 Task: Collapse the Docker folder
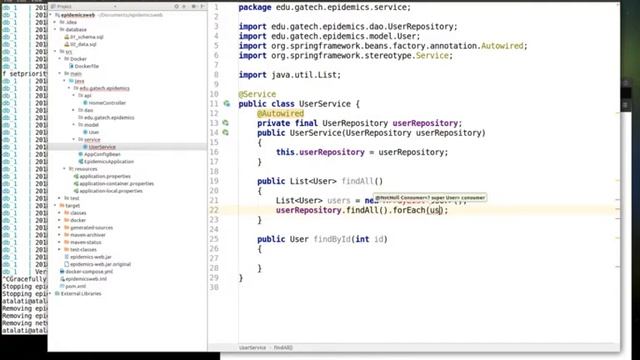click(x=60, y=59)
